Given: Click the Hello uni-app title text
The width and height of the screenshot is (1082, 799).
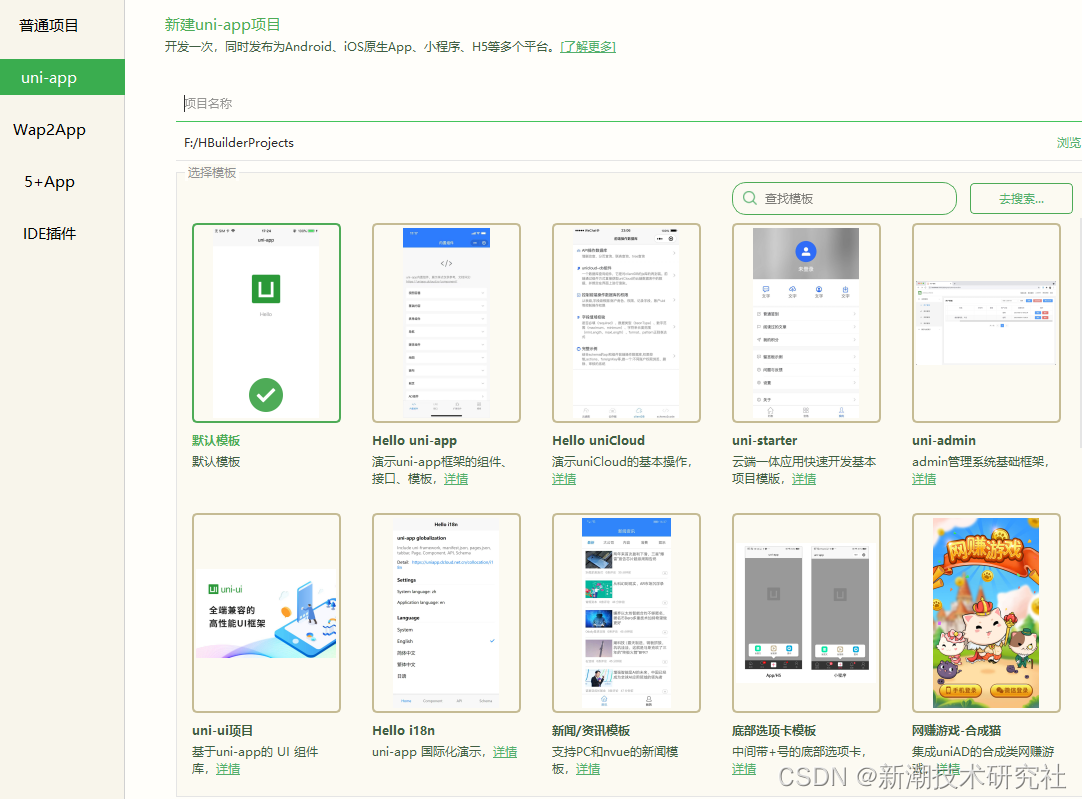Looking at the screenshot, I should [414, 440].
